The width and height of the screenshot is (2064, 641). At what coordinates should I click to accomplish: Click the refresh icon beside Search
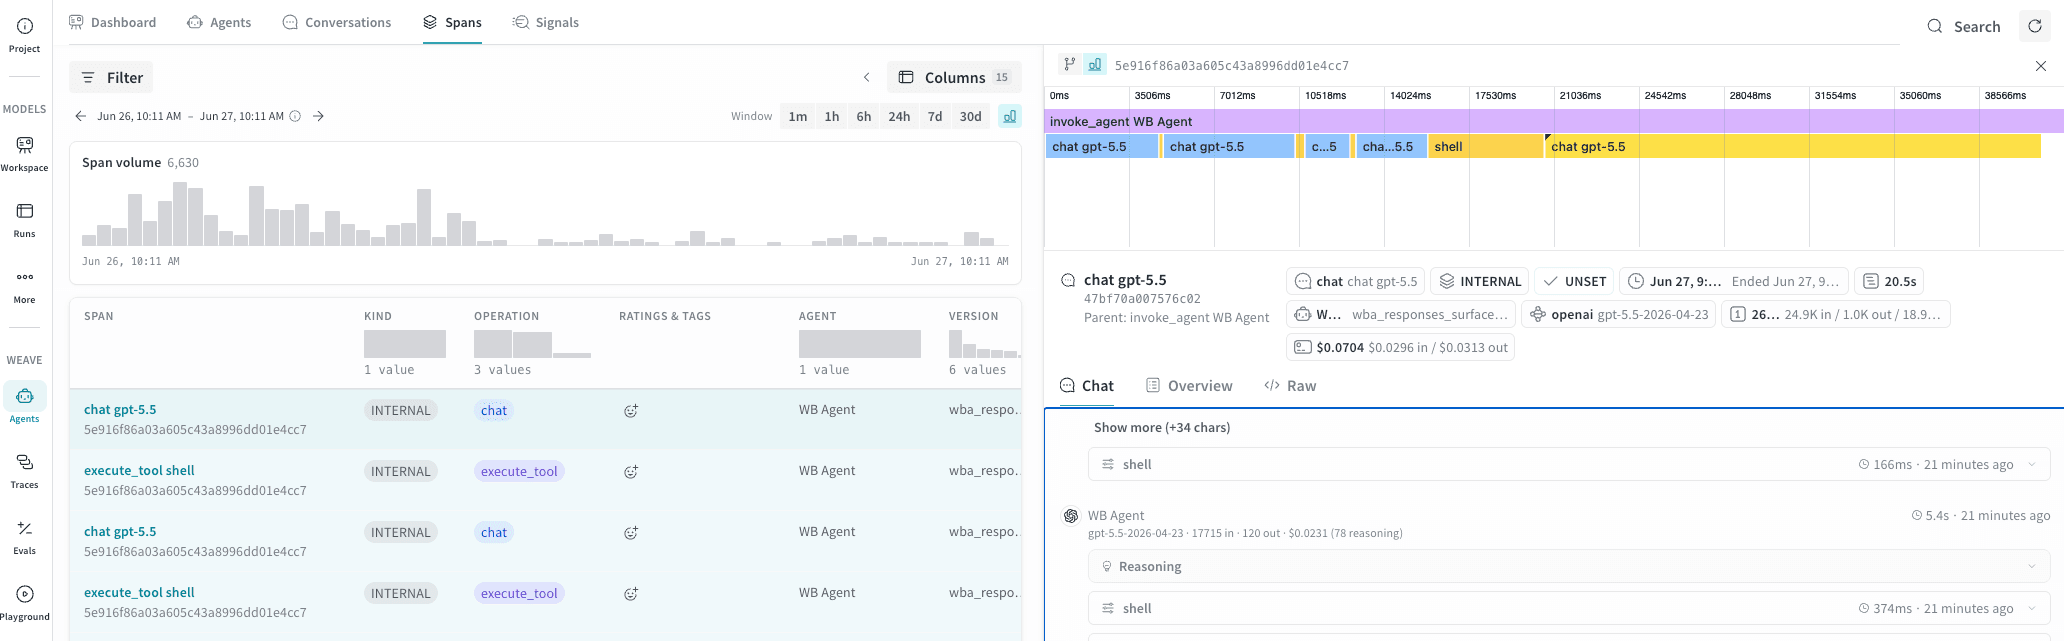(x=2035, y=26)
